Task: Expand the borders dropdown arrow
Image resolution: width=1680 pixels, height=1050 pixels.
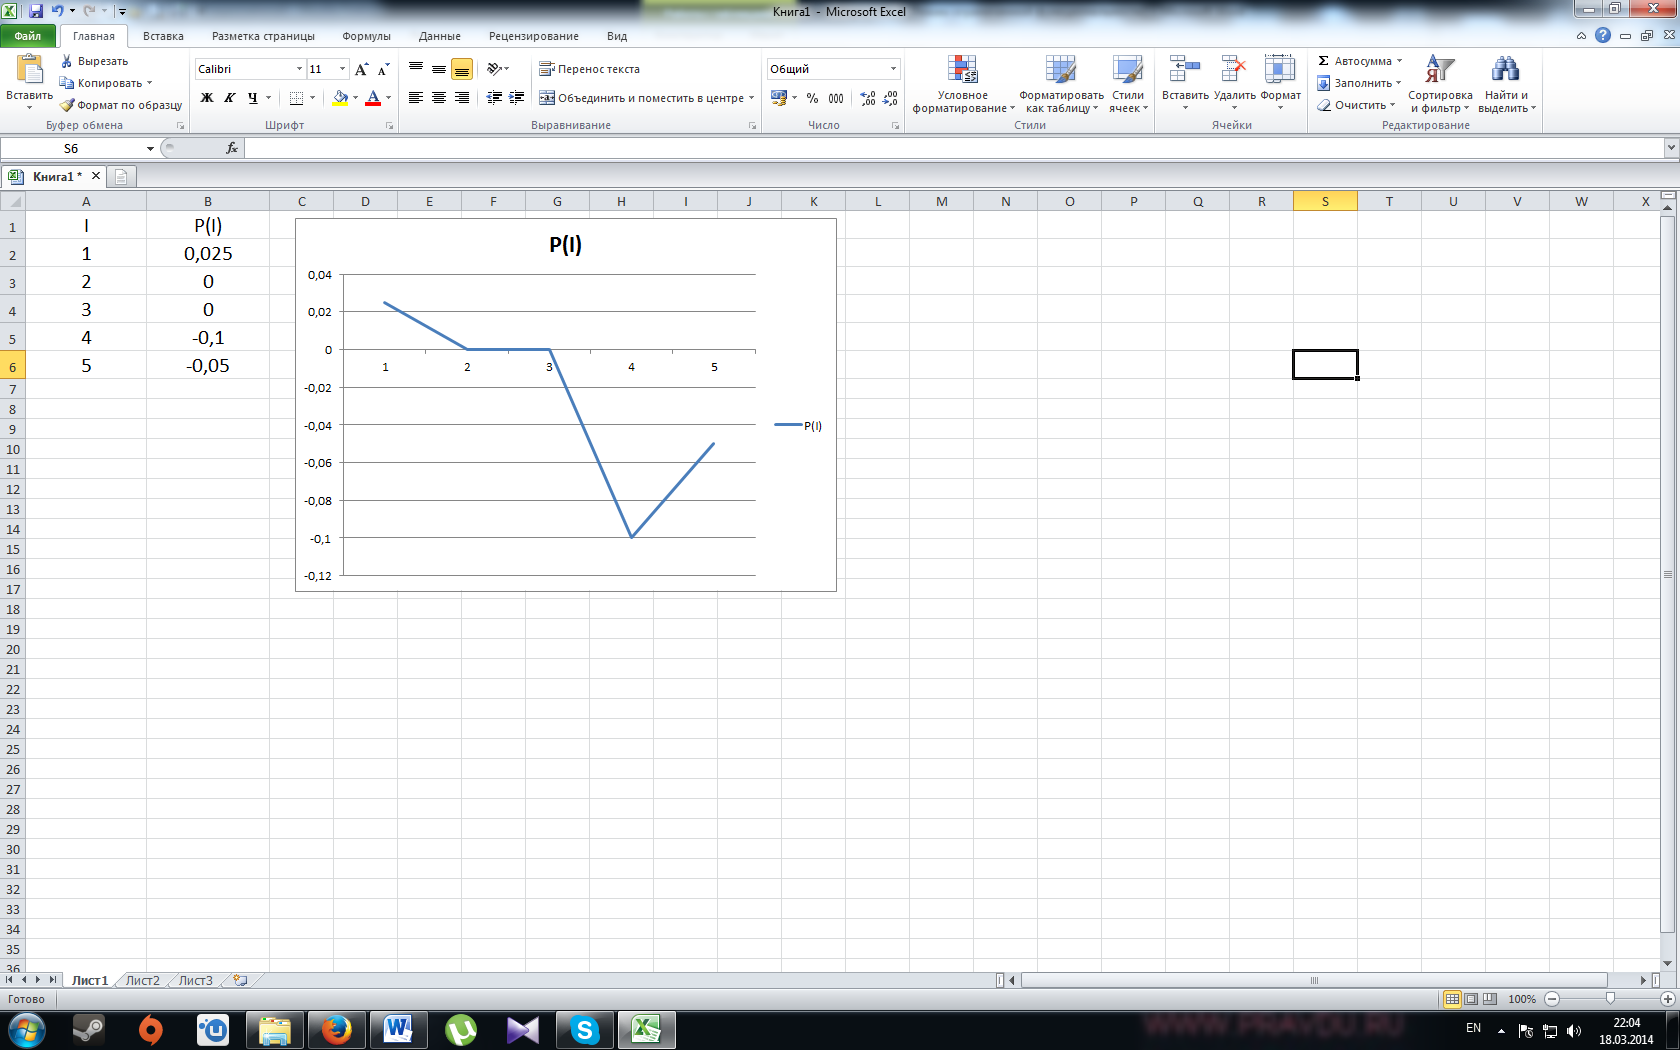Action: [312, 98]
